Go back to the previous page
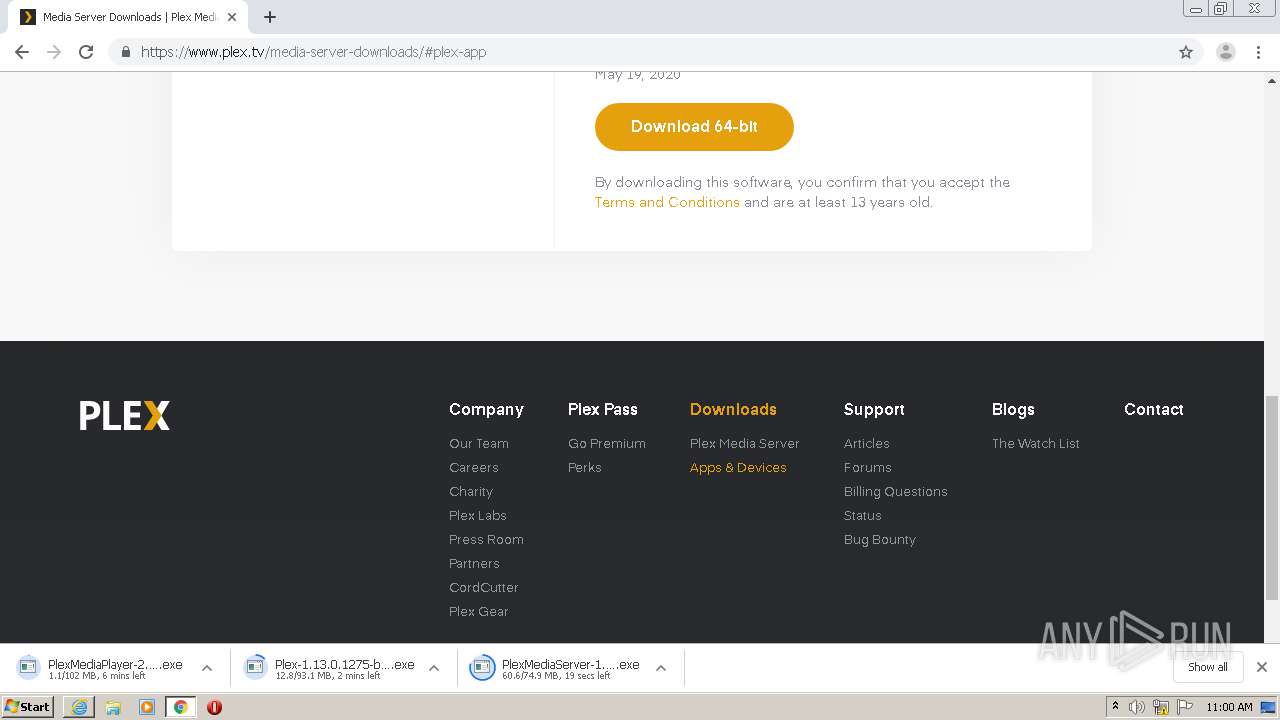The height and width of the screenshot is (720, 1280). tap(22, 52)
